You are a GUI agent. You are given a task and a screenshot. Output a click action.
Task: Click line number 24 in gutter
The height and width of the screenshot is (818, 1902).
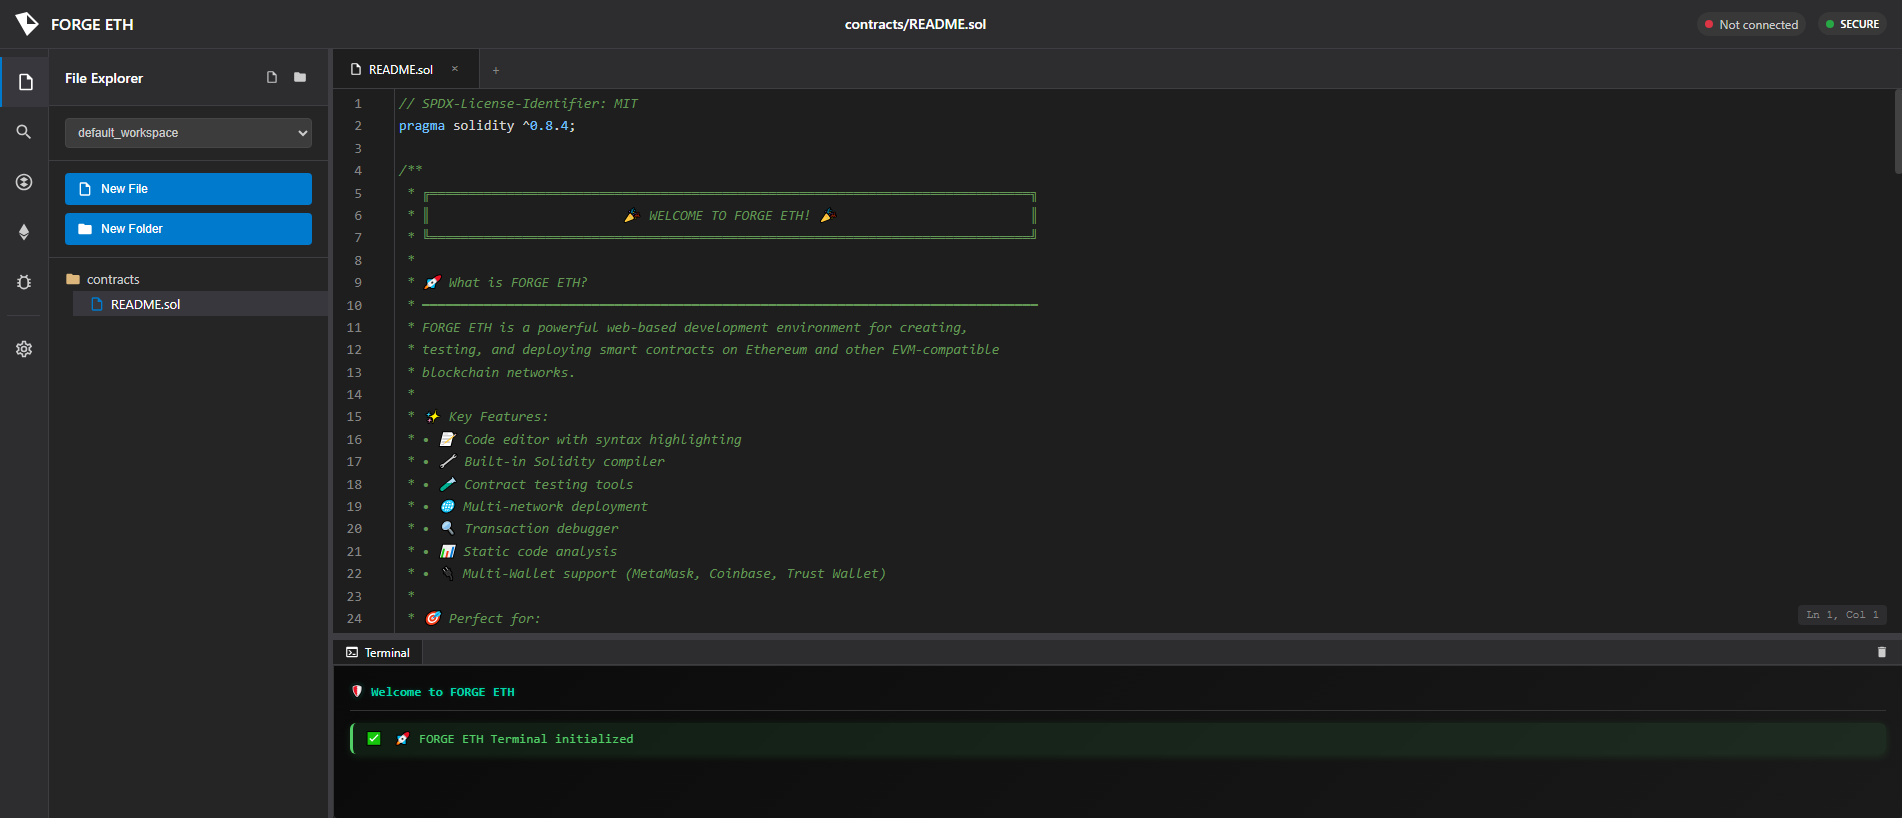tap(354, 618)
